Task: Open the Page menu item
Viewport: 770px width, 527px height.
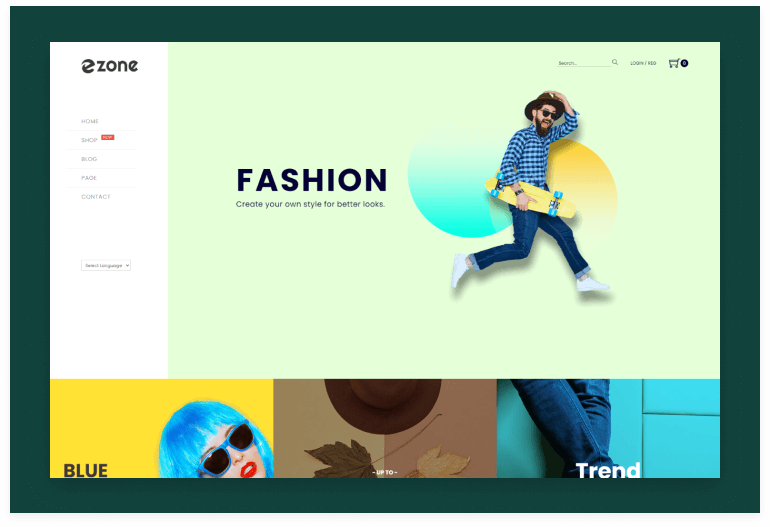Action: [x=89, y=178]
